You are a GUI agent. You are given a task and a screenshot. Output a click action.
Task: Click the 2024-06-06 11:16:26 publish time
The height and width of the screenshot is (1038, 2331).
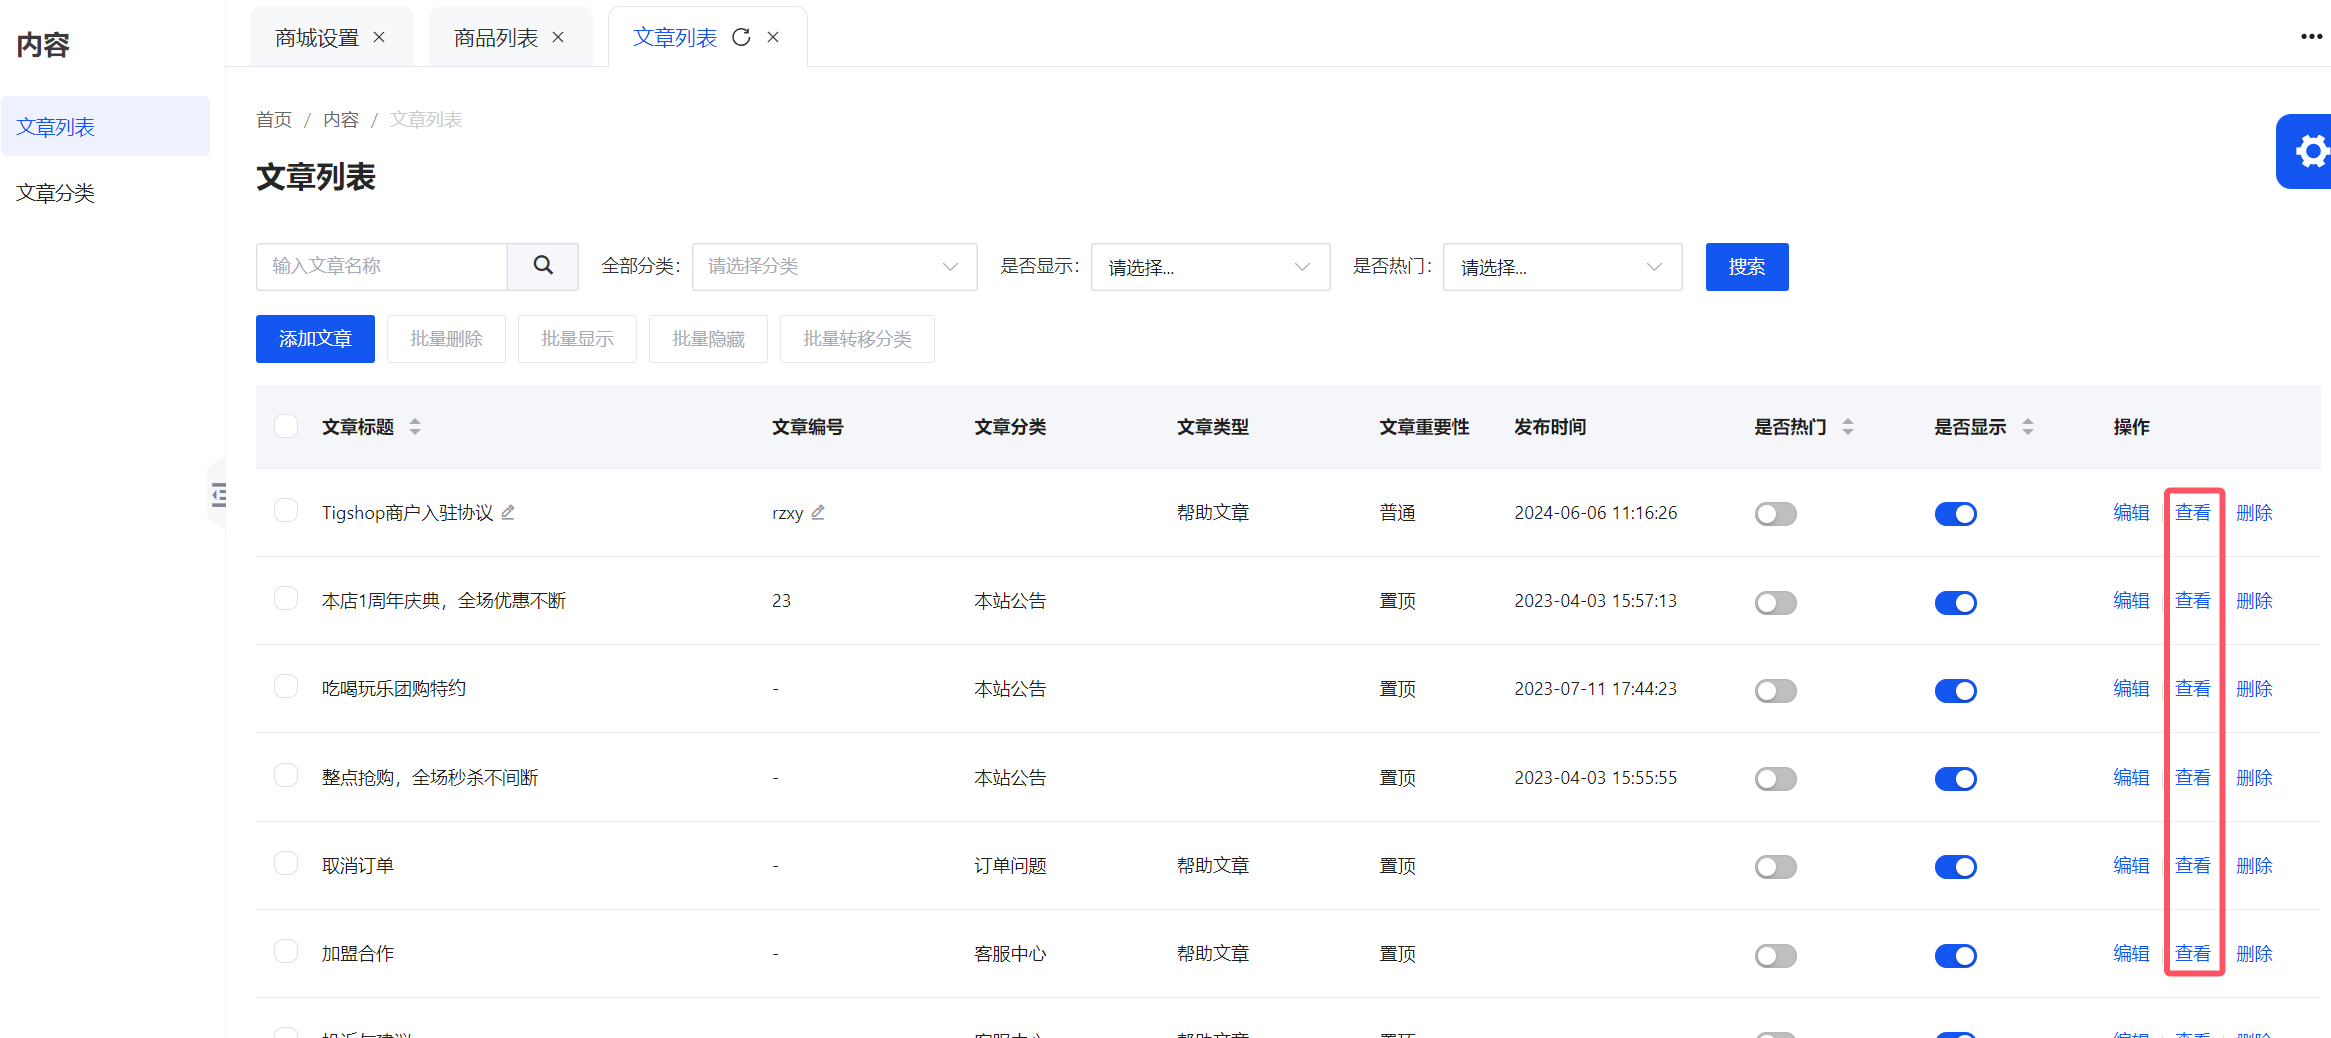tap(1596, 513)
